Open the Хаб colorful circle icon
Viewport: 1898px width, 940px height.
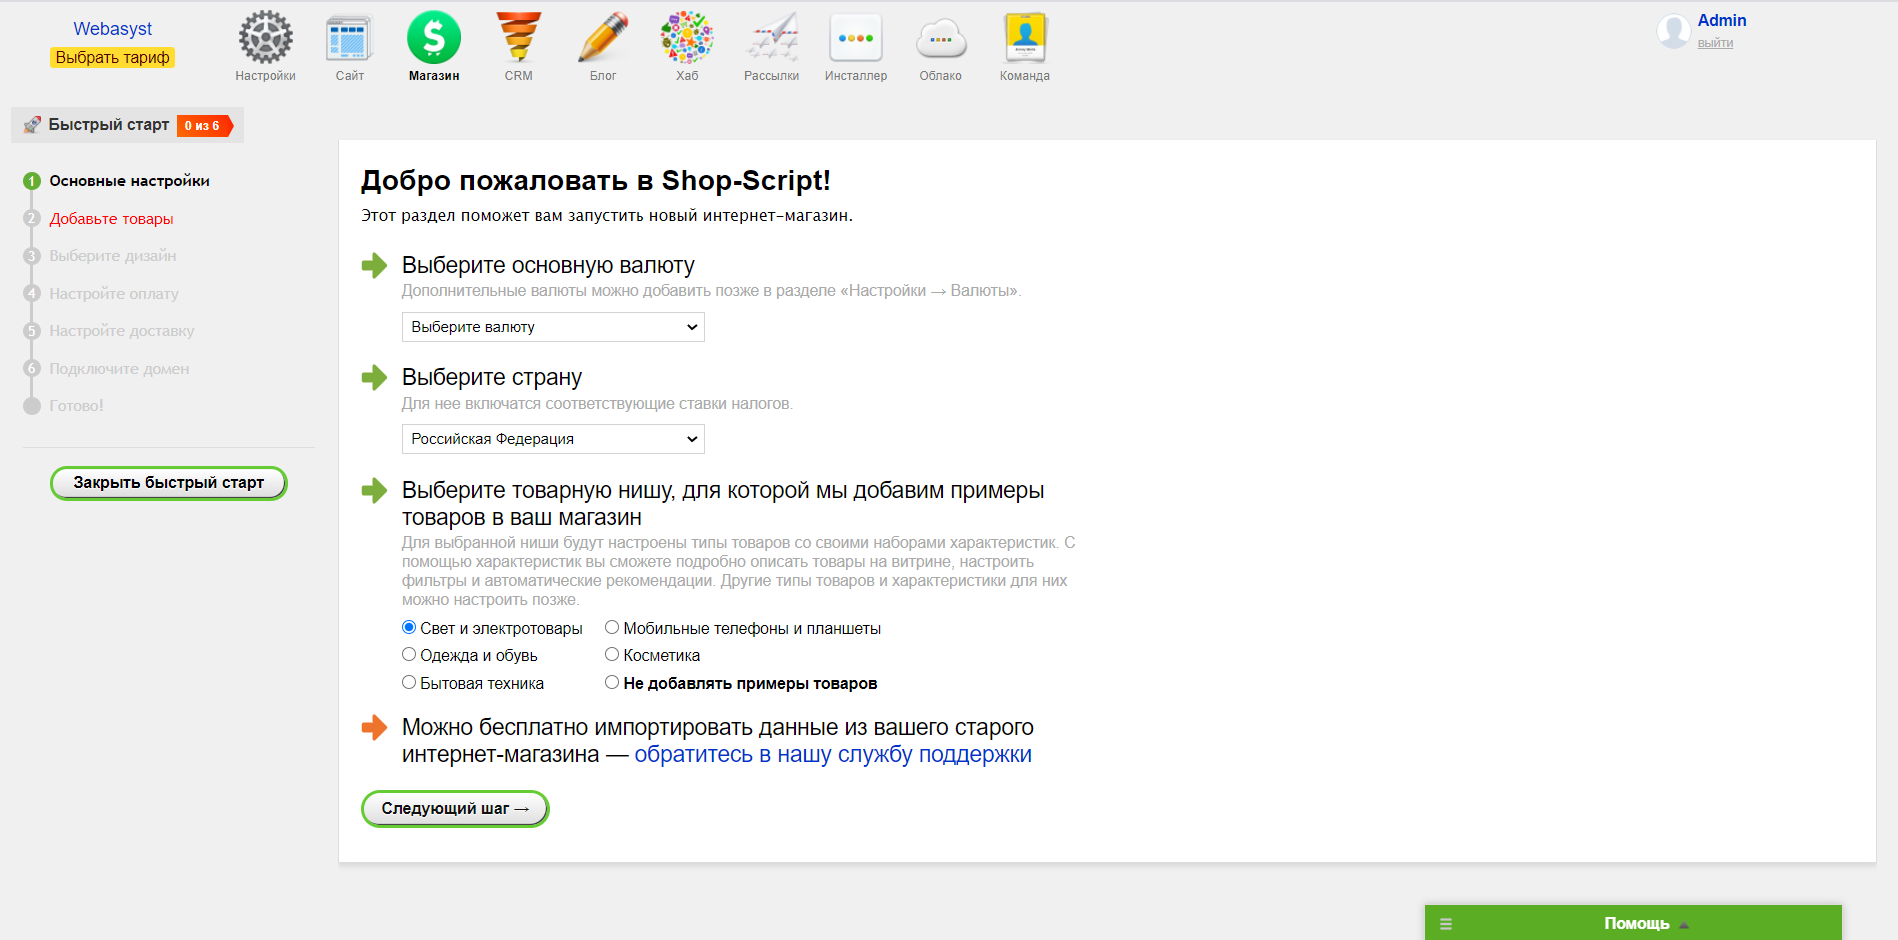pyautogui.click(x=687, y=38)
